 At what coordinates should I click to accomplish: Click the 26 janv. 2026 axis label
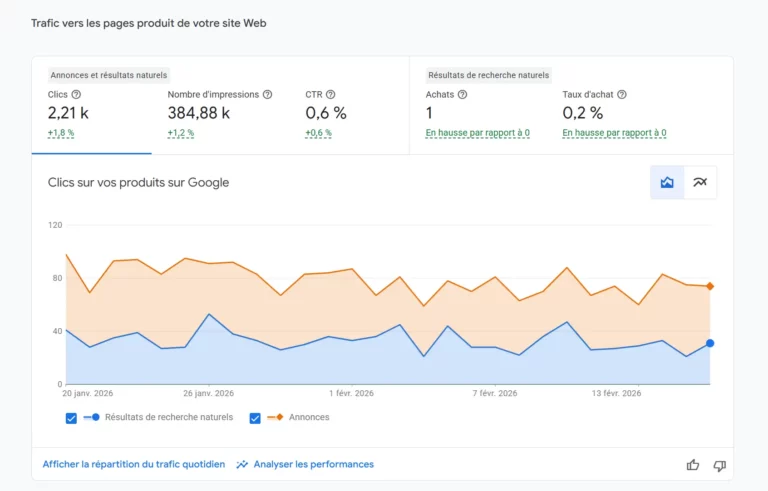click(x=209, y=393)
